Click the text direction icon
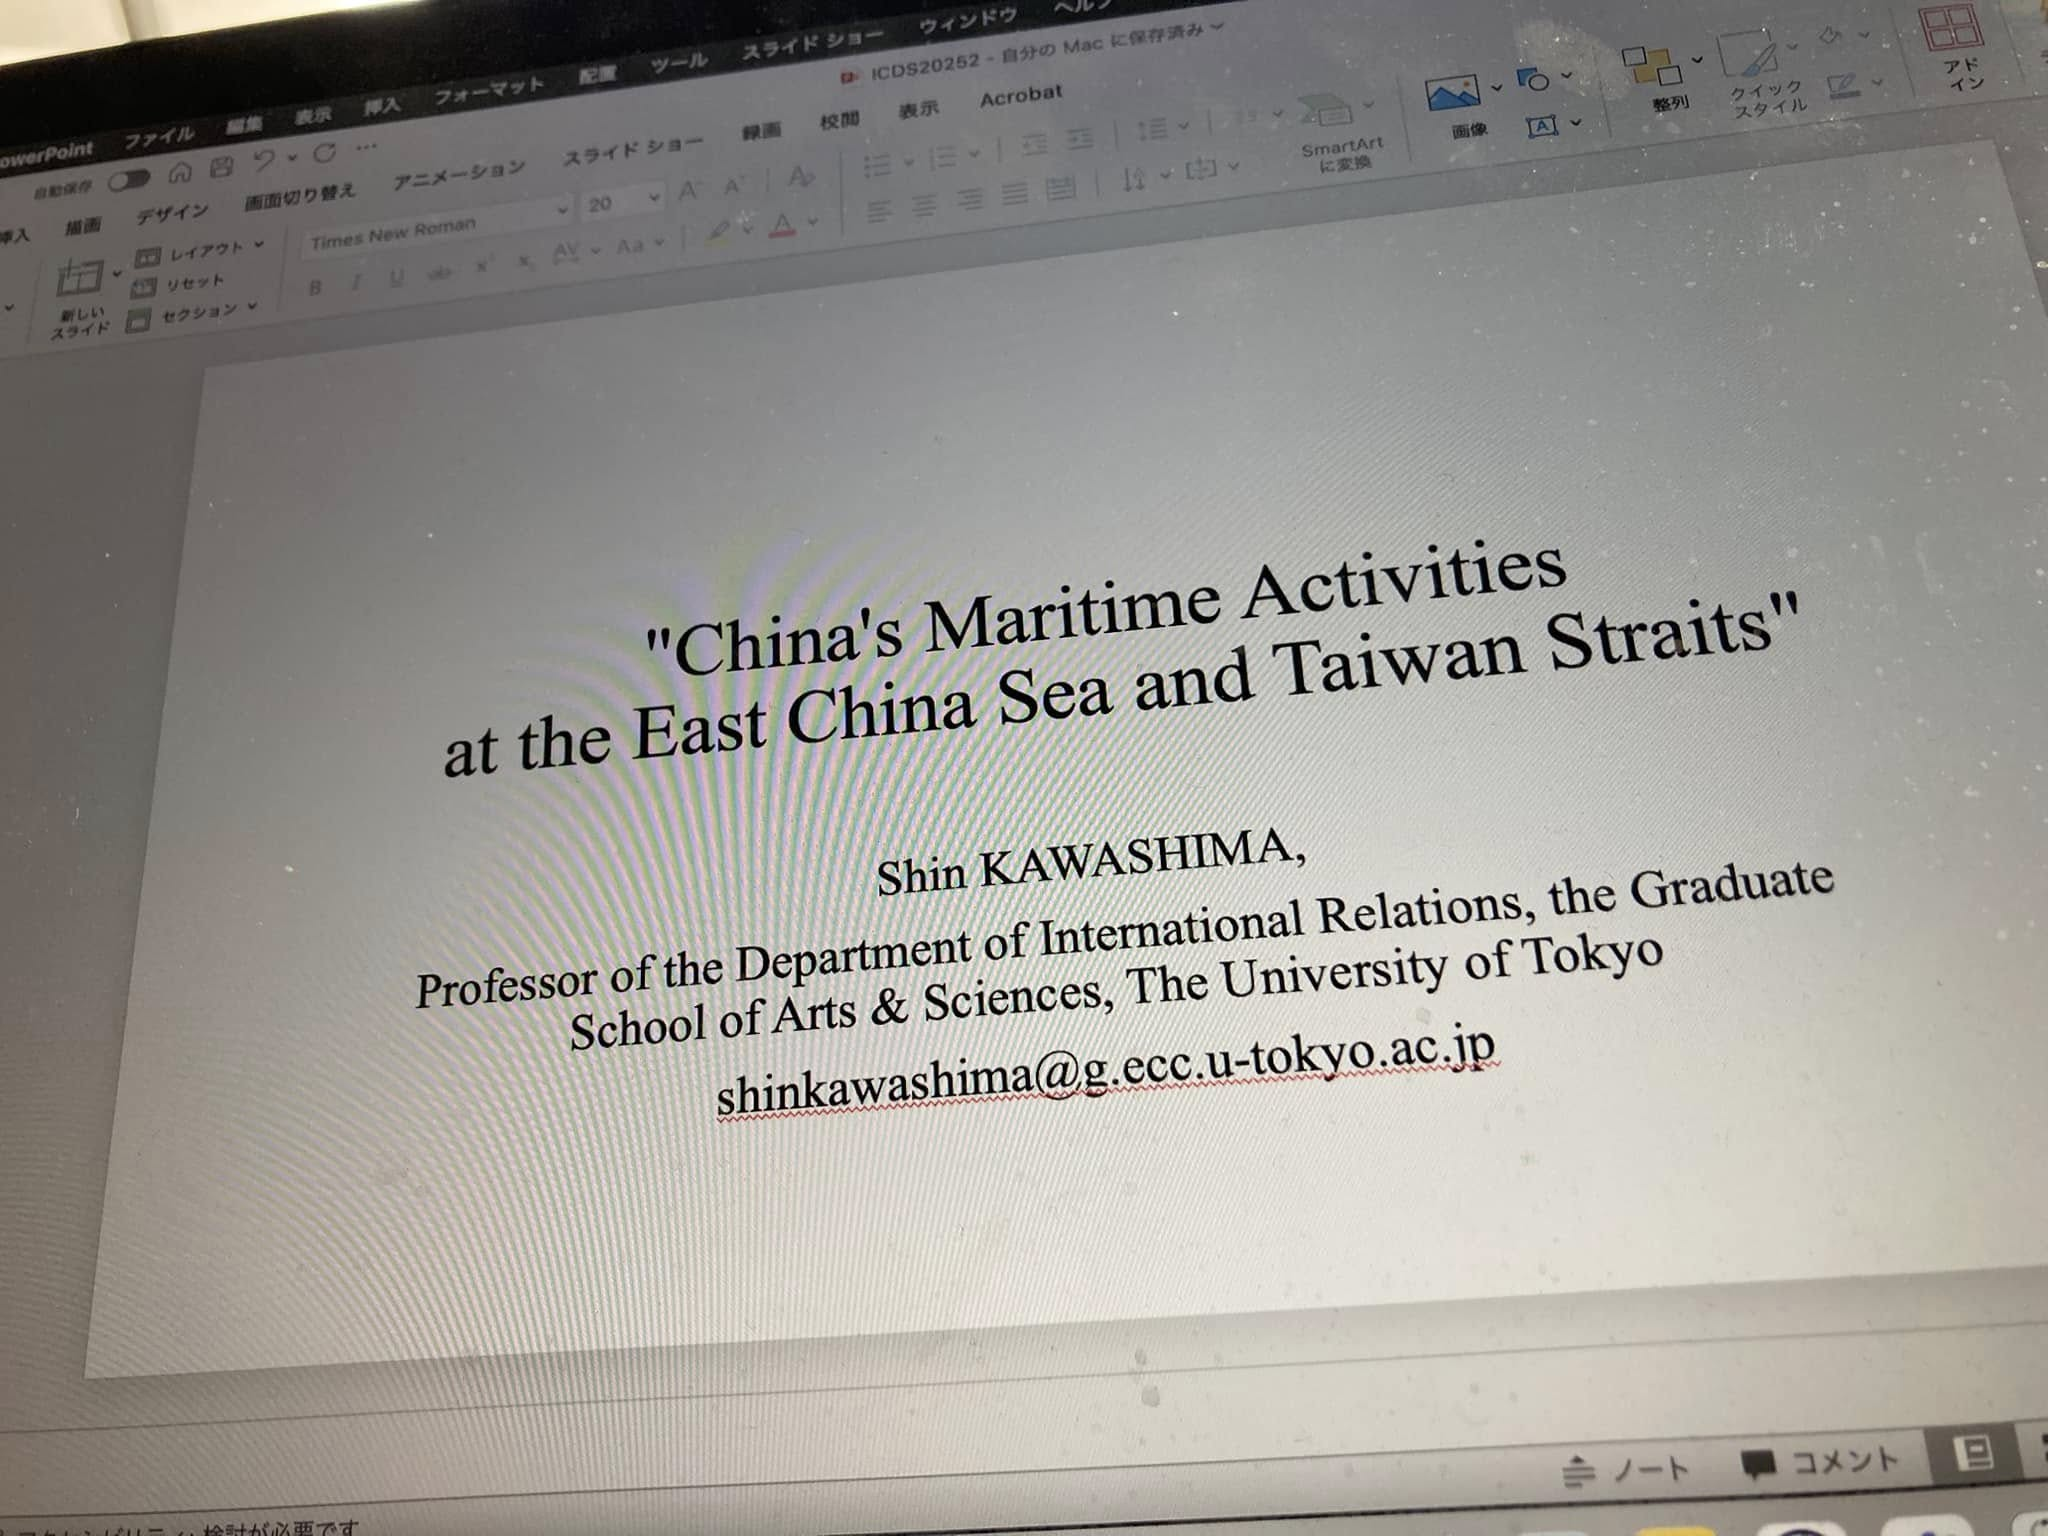The width and height of the screenshot is (2048, 1536). click(x=1134, y=179)
